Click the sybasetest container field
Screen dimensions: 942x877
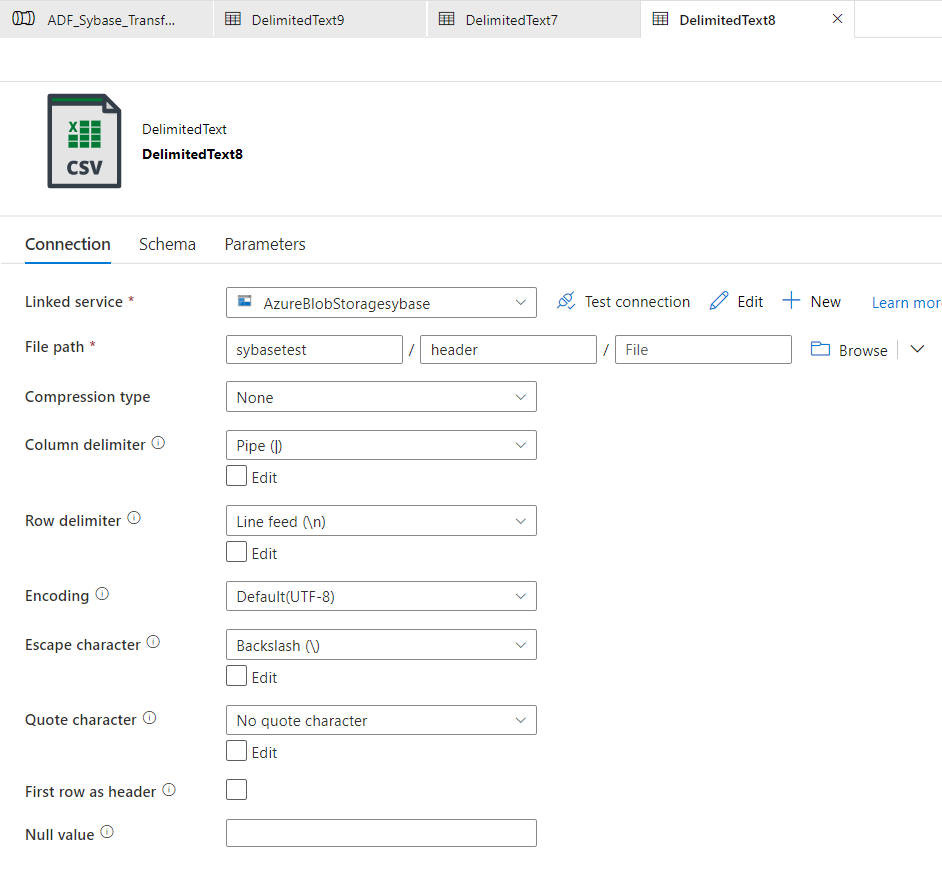point(314,350)
